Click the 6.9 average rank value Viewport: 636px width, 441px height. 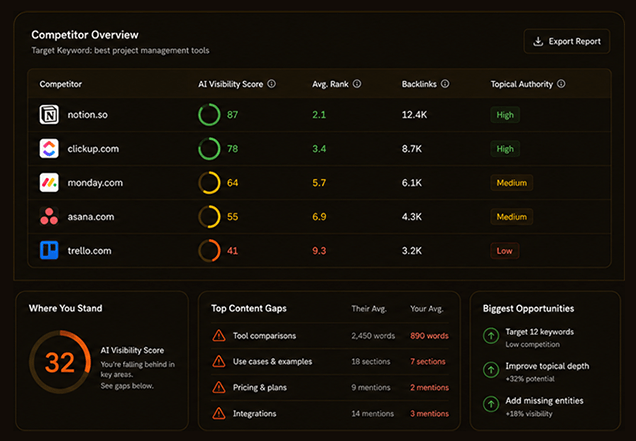(319, 217)
